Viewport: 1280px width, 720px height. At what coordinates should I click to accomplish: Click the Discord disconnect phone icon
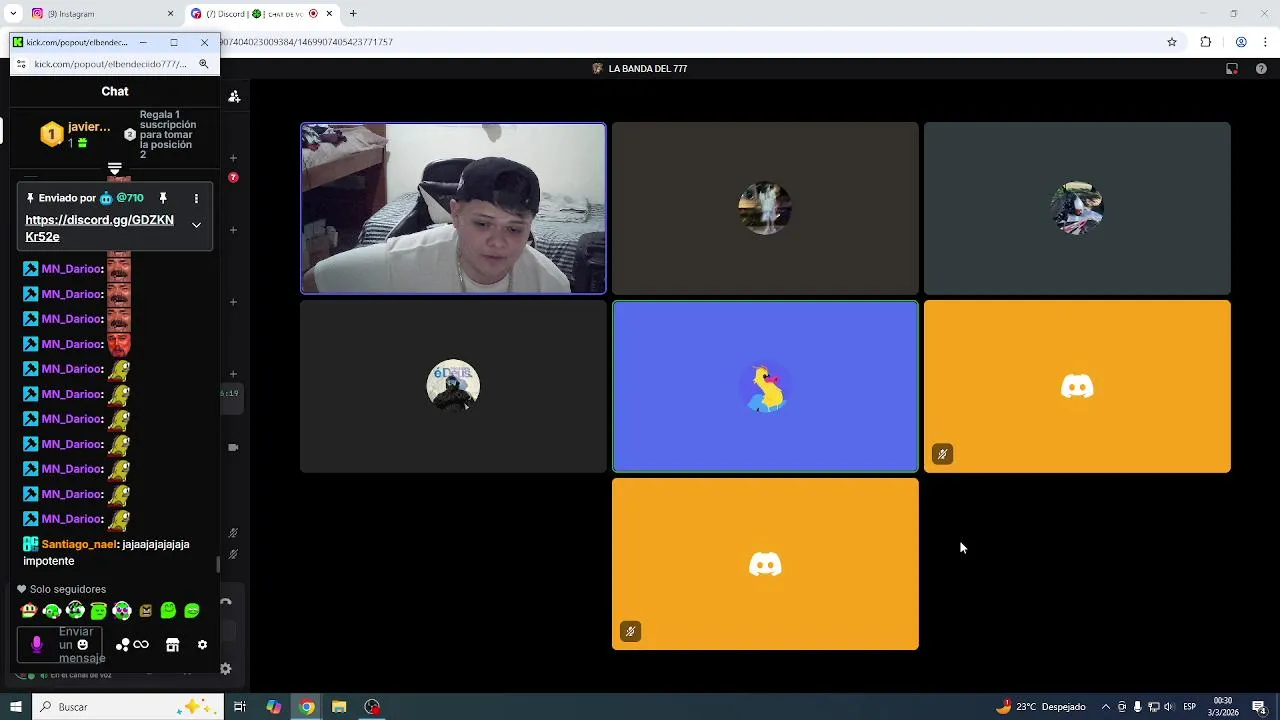click(x=226, y=602)
